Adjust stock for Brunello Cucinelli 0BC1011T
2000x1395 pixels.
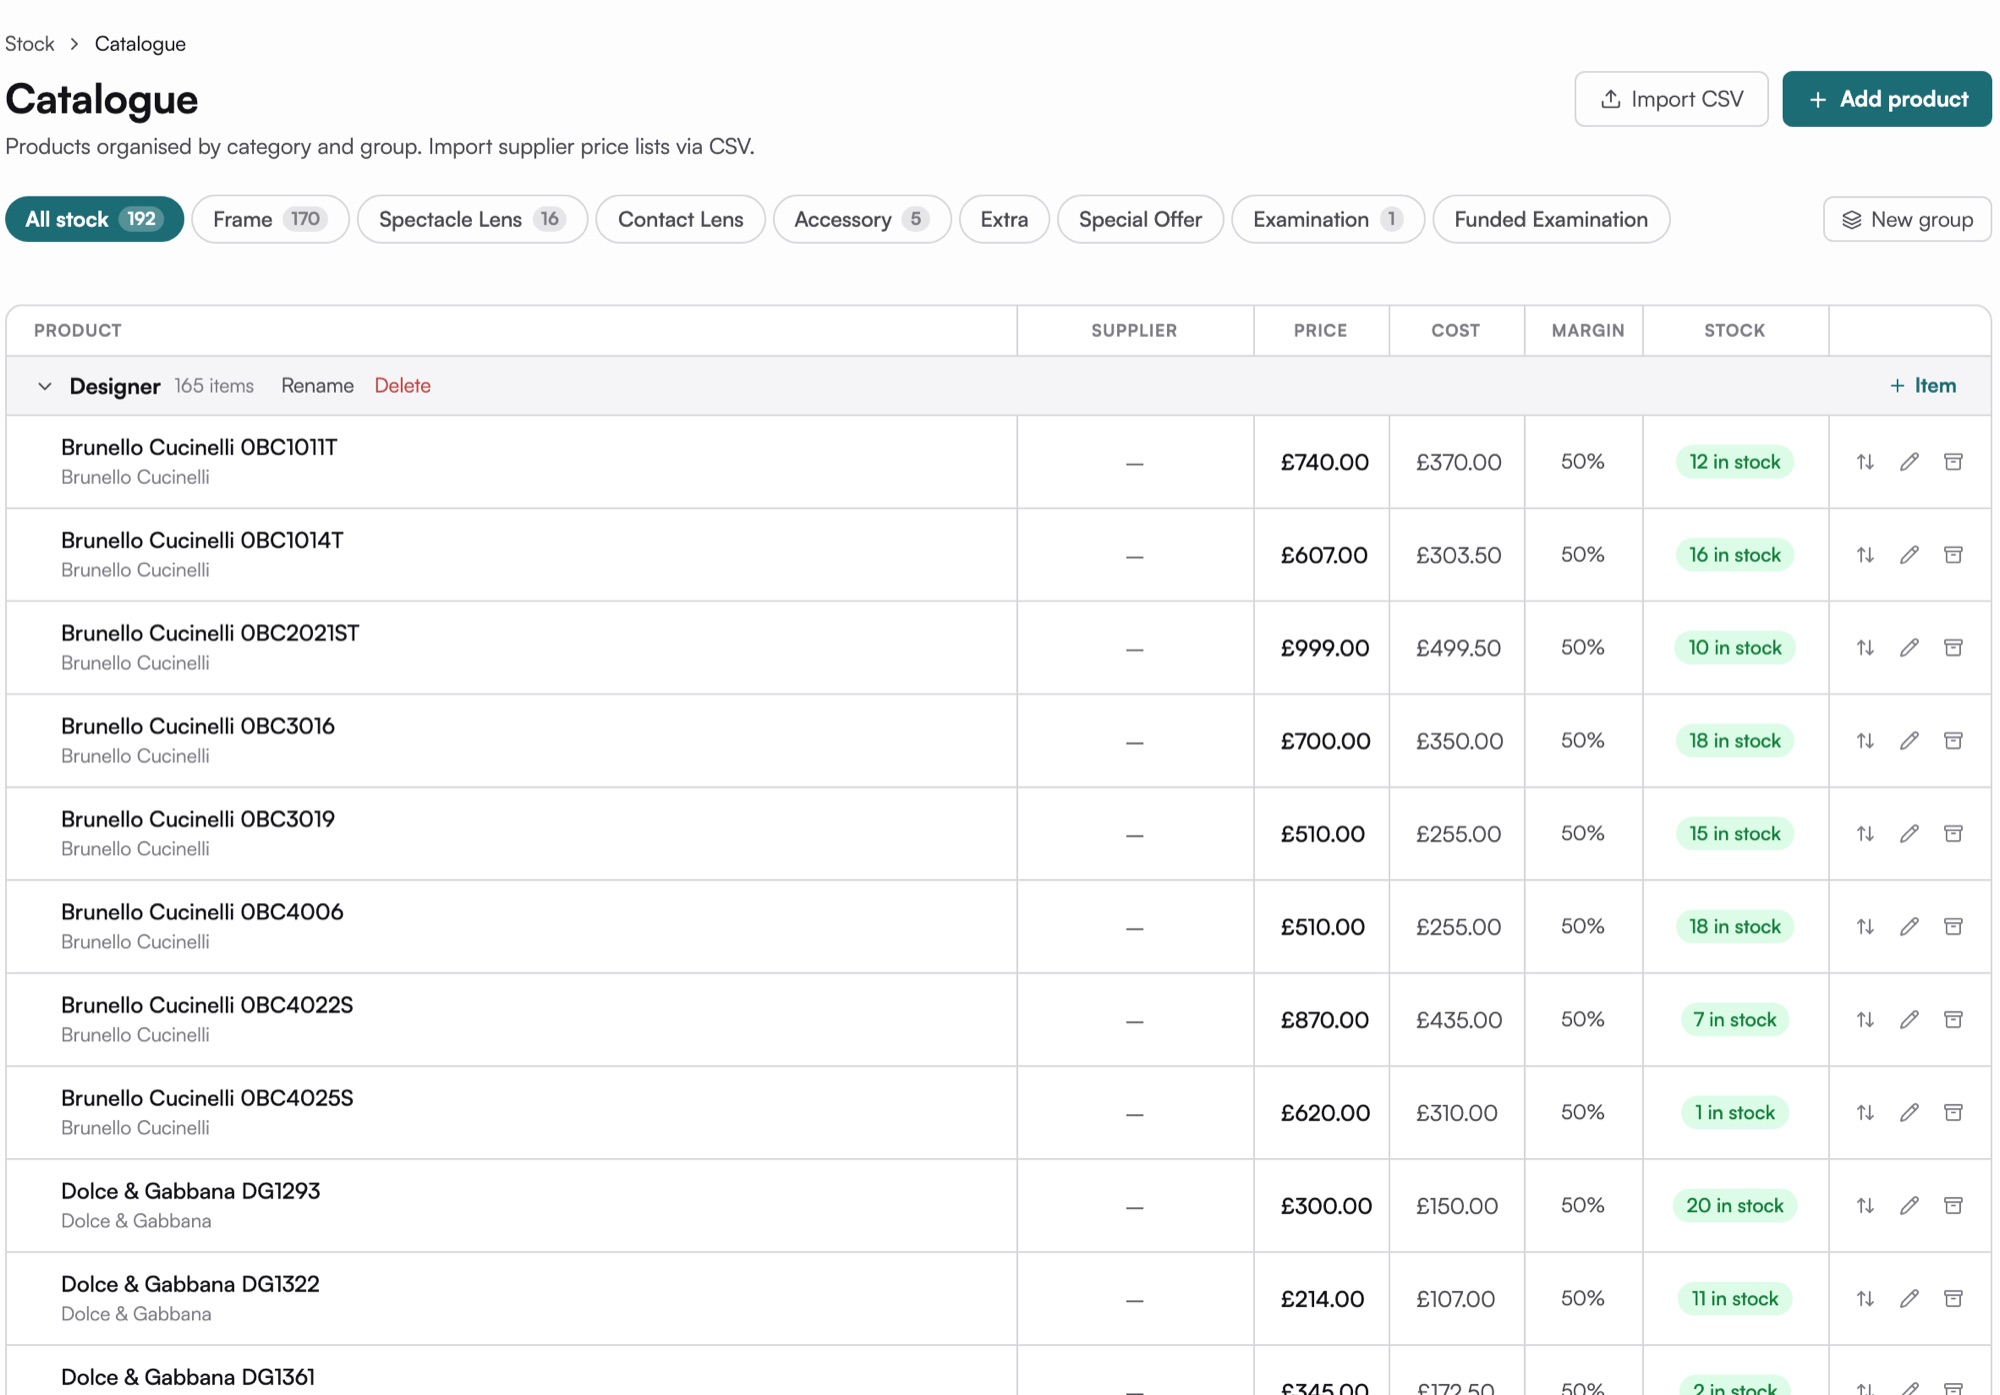coord(1865,462)
